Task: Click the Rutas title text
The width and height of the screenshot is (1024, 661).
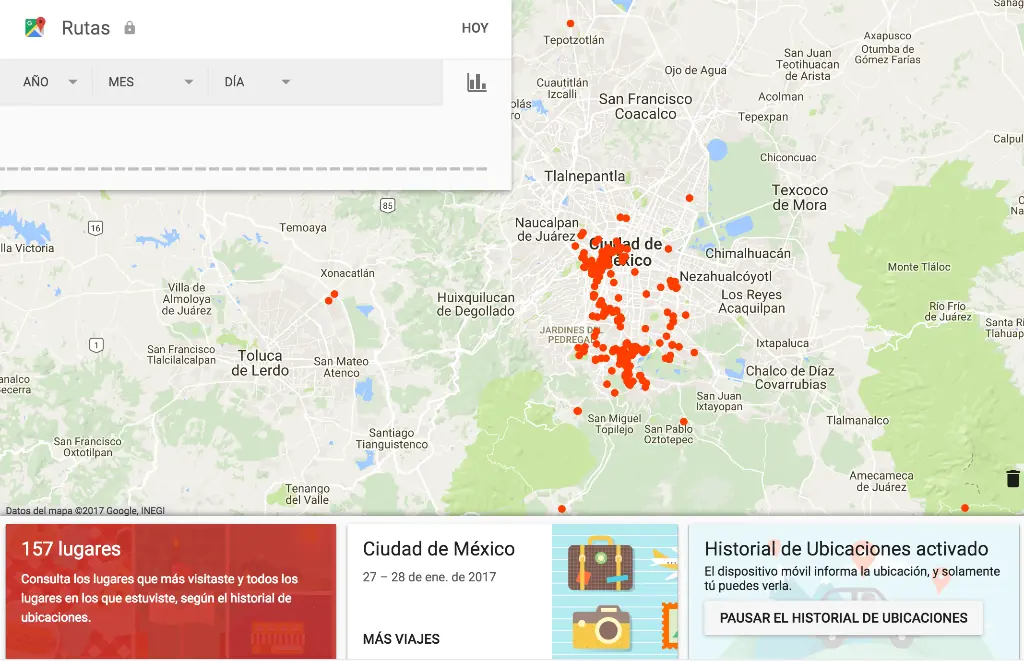Action: (x=86, y=28)
